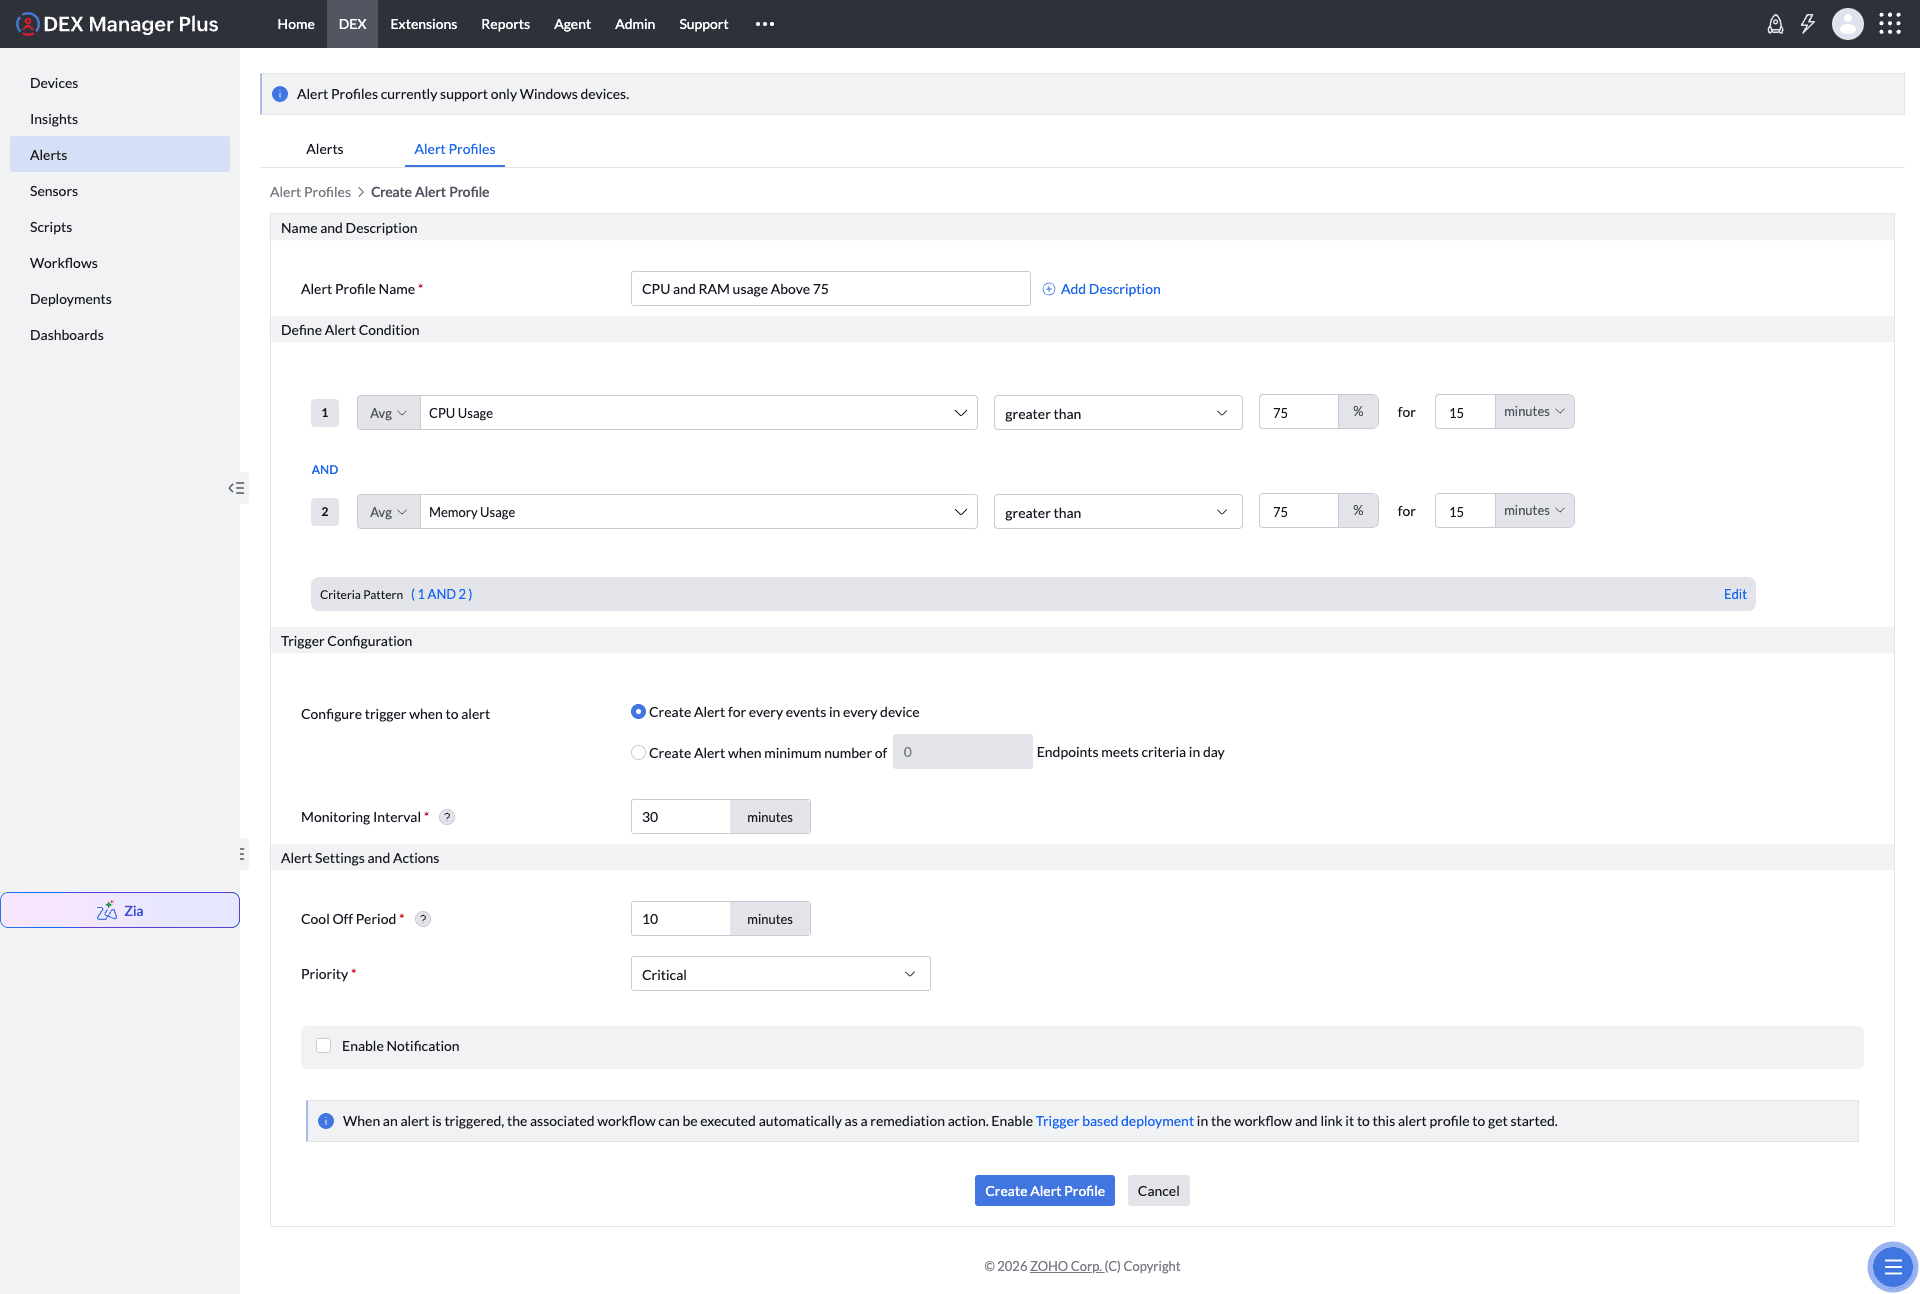This screenshot has height=1294, width=1920.
Task: Click condition 2 threshold value field
Action: coord(1298,511)
